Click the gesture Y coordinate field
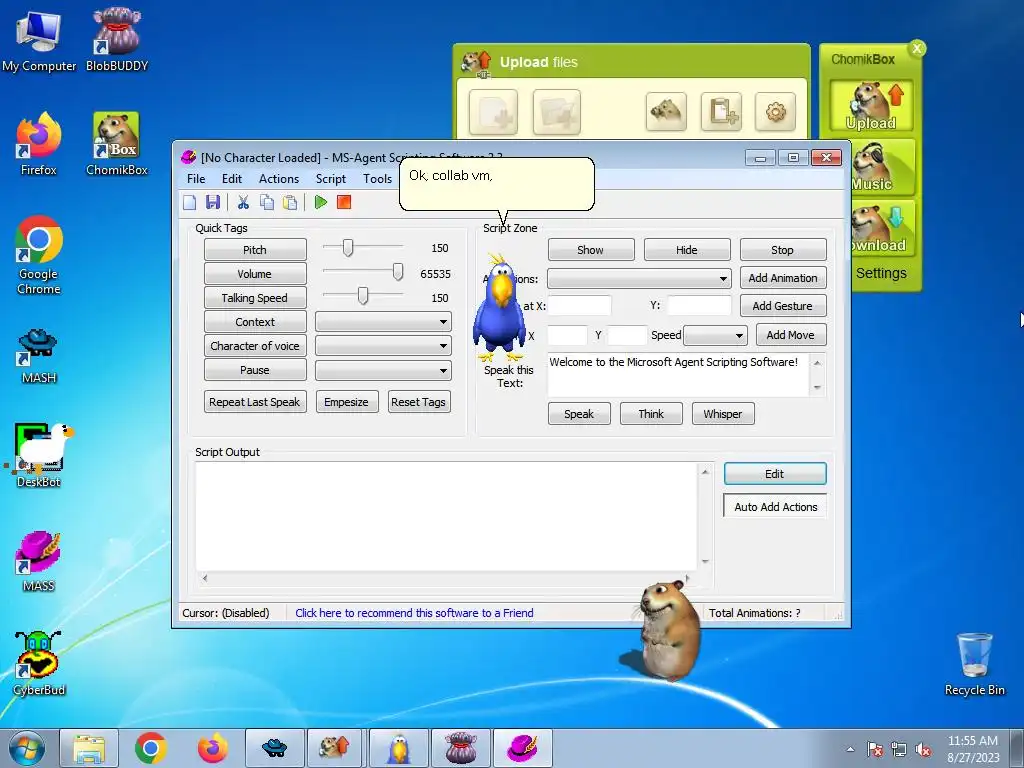The height and width of the screenshot is (768, 1024). (x=699, y=305)
